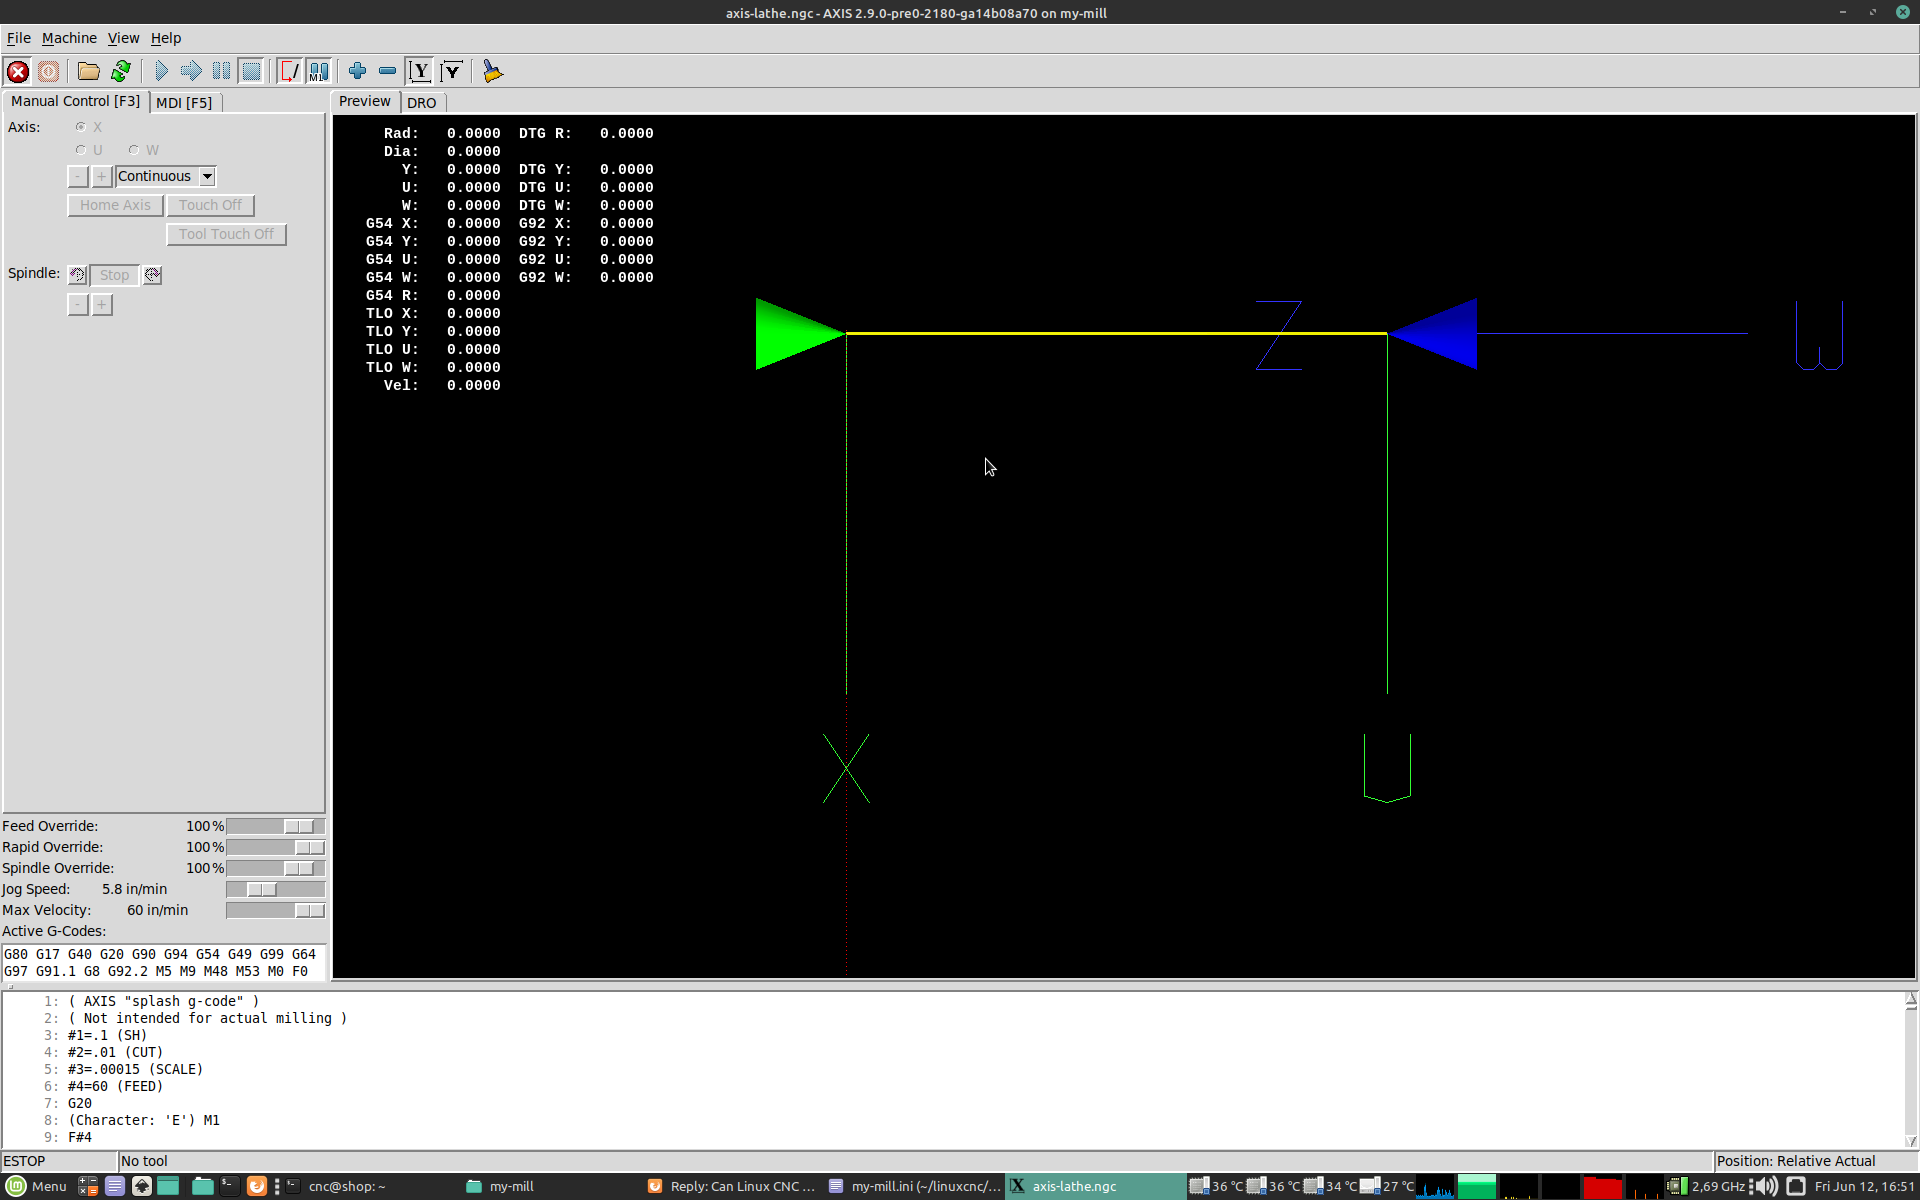Select the X axis radio button
The height and width of the screenshot is (1200, 1920).
tap(81, 127)
